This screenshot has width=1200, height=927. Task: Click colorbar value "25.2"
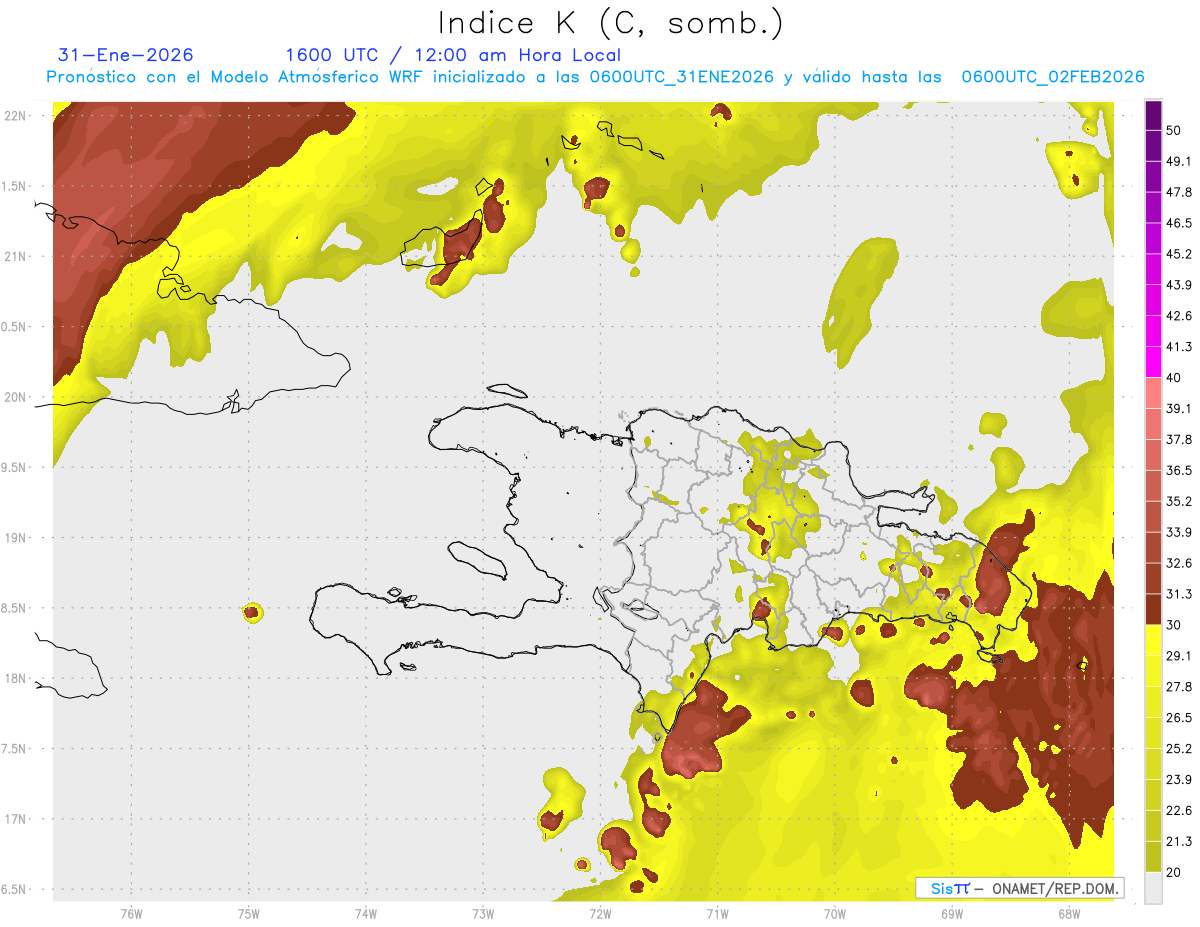[x=1179, y=749]
